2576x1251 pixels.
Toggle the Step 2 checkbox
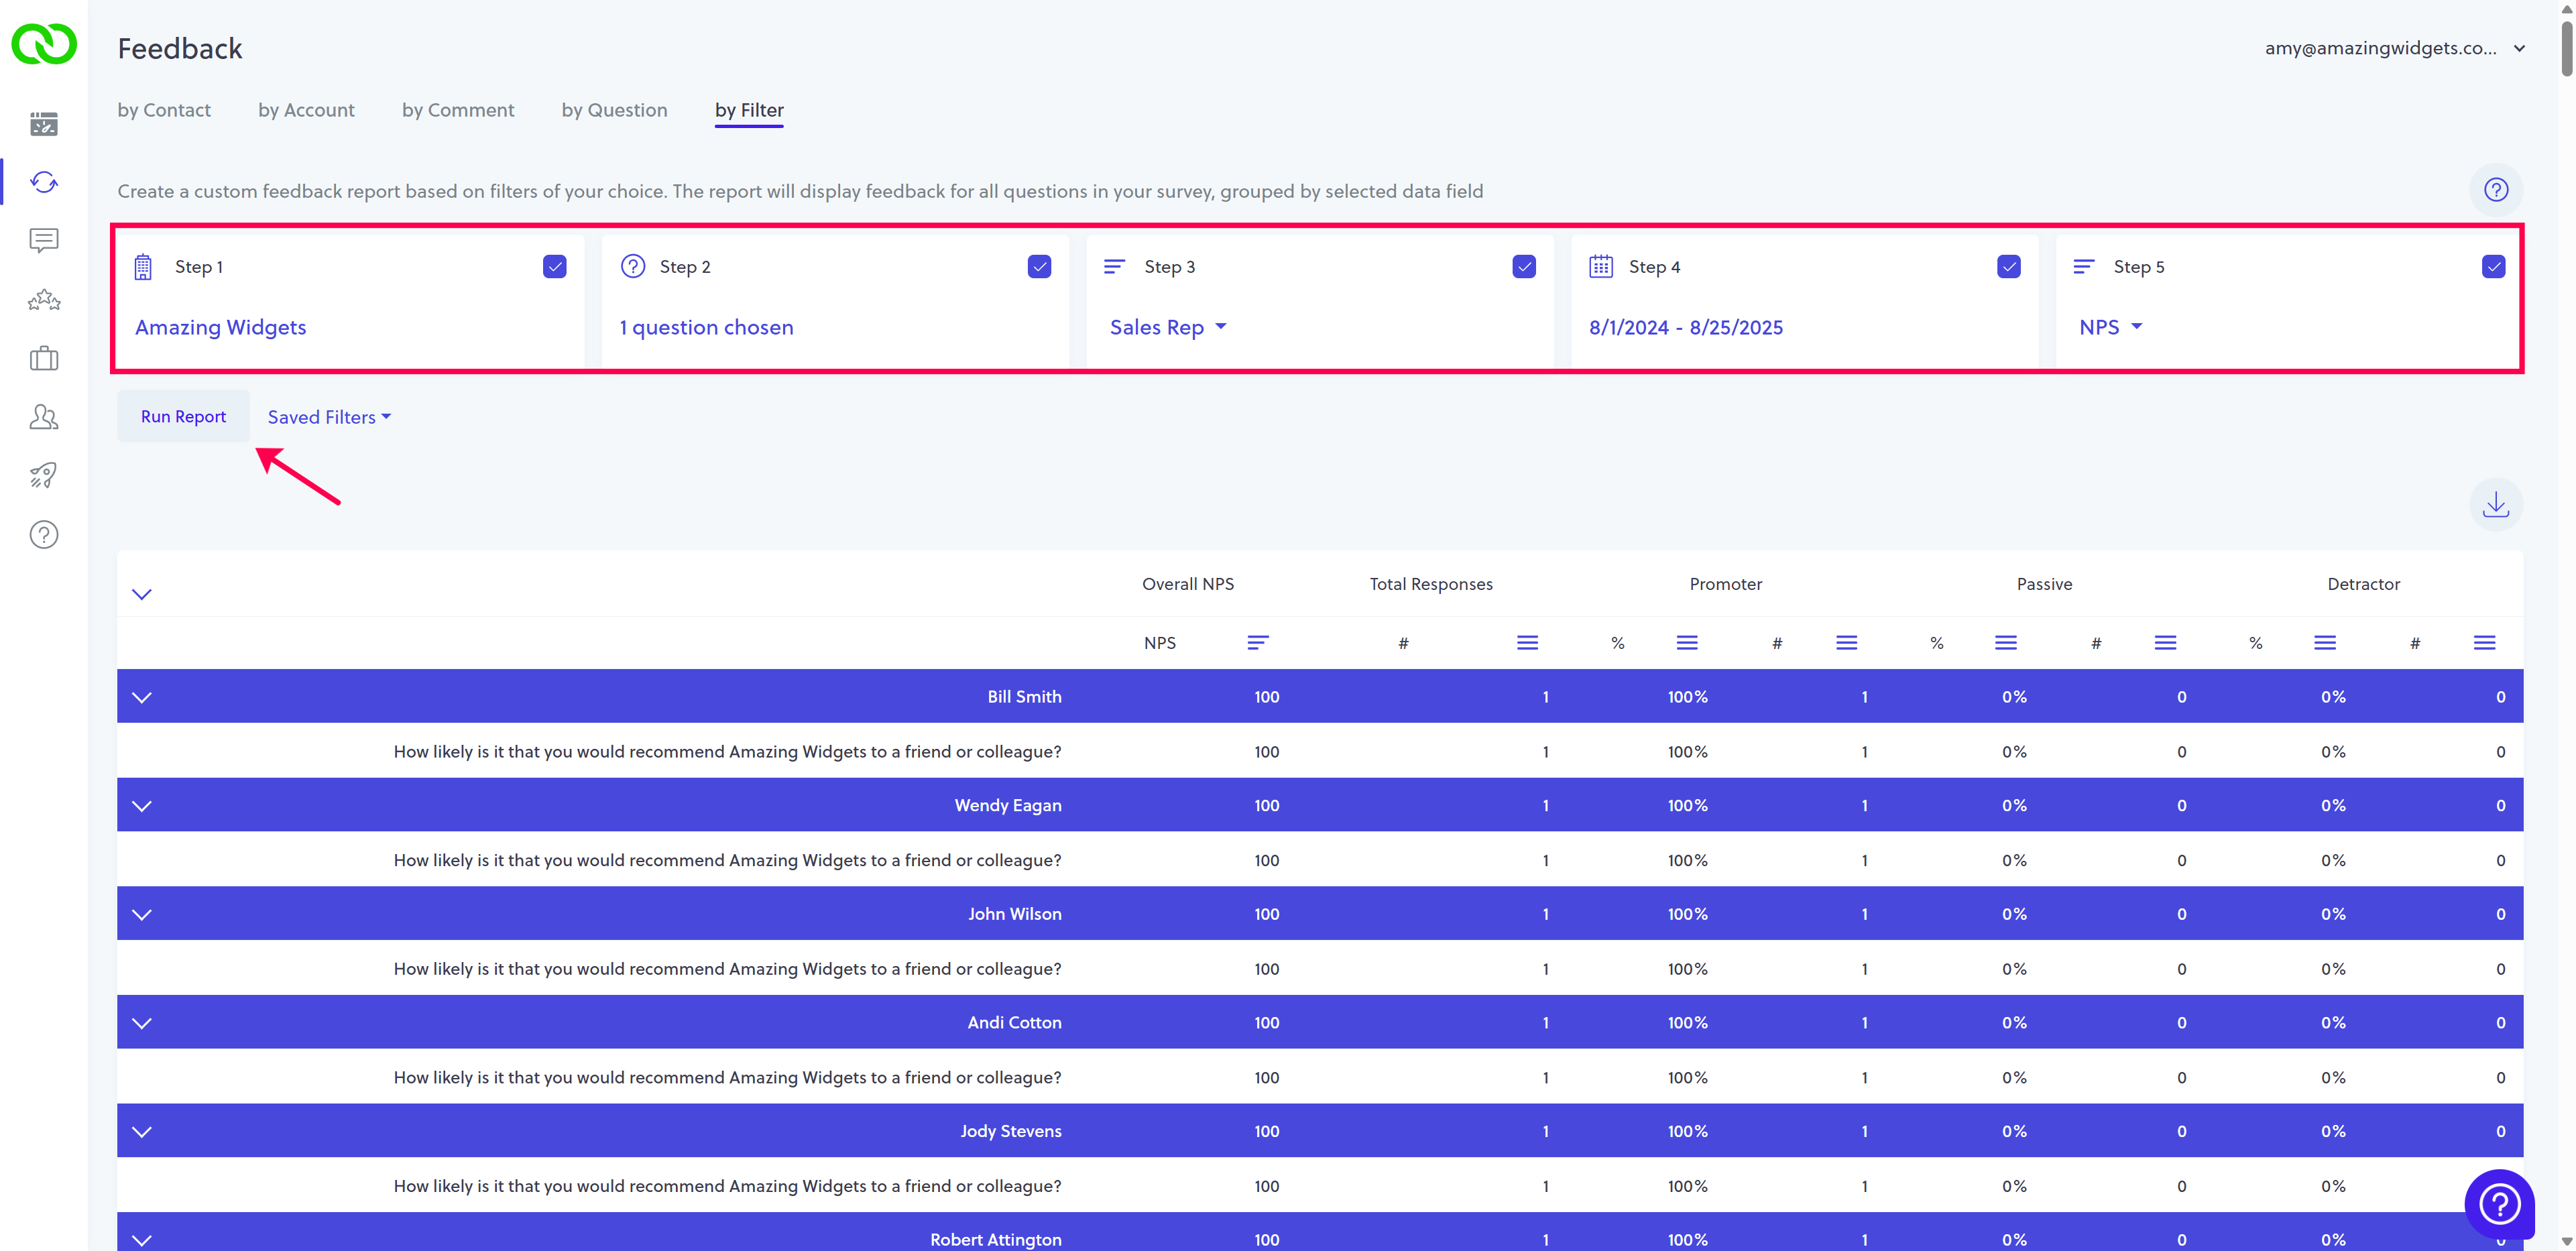tap(1039, 266)
